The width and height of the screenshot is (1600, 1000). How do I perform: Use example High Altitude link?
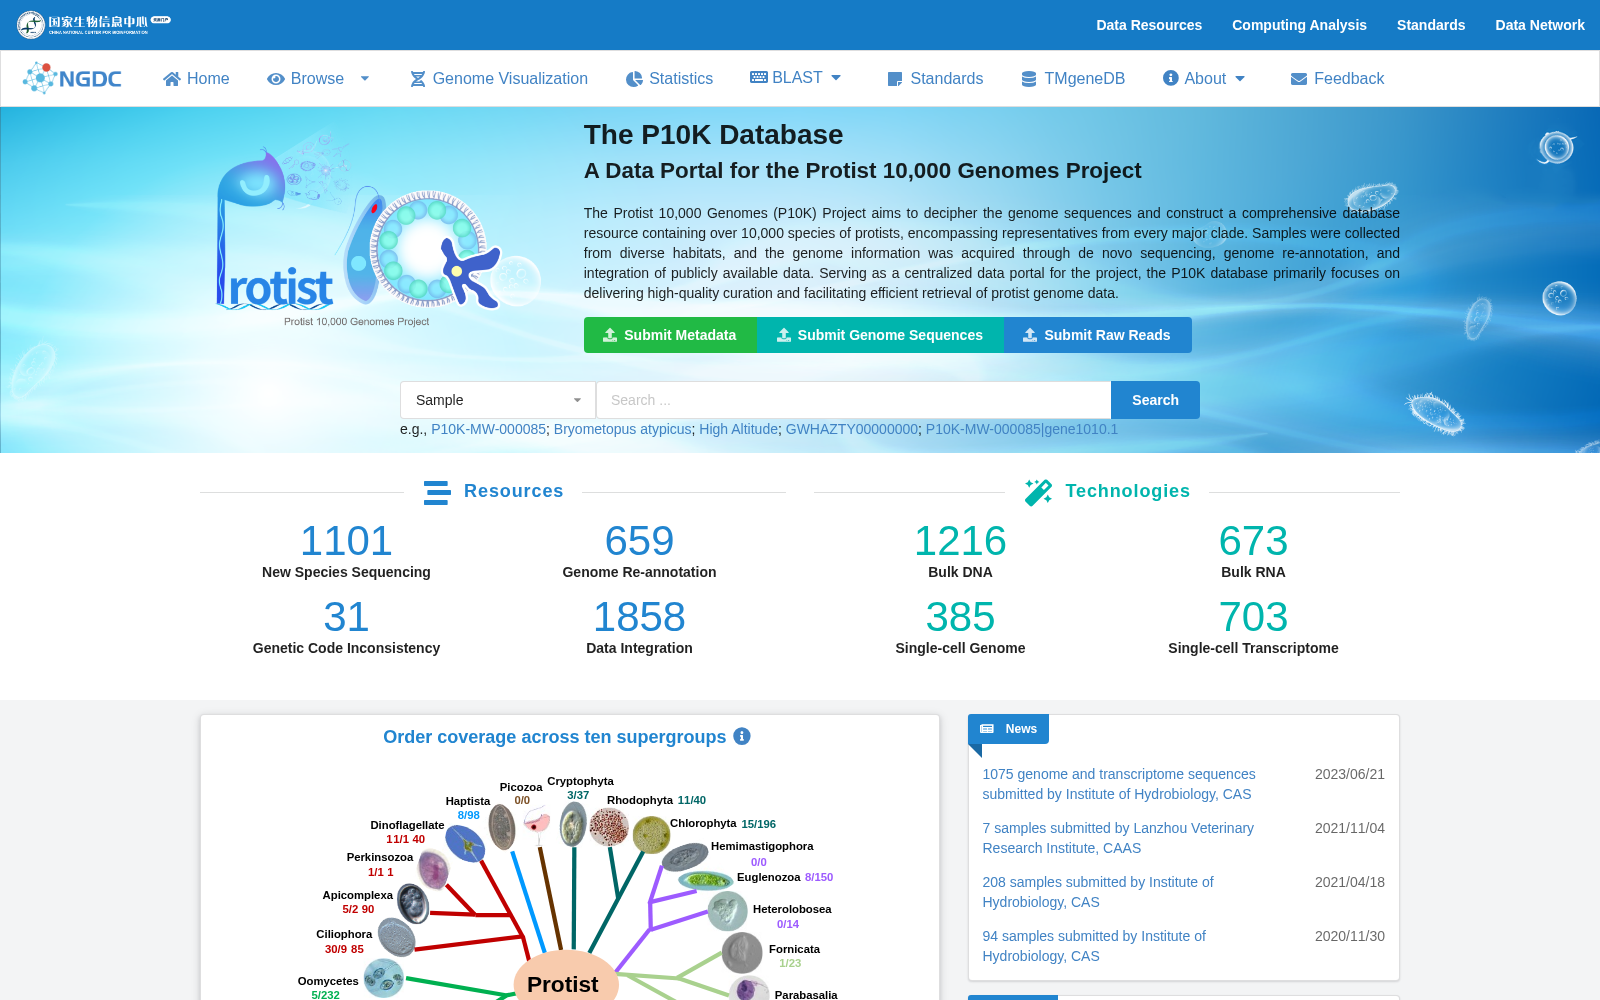click(x=739, y=429)
